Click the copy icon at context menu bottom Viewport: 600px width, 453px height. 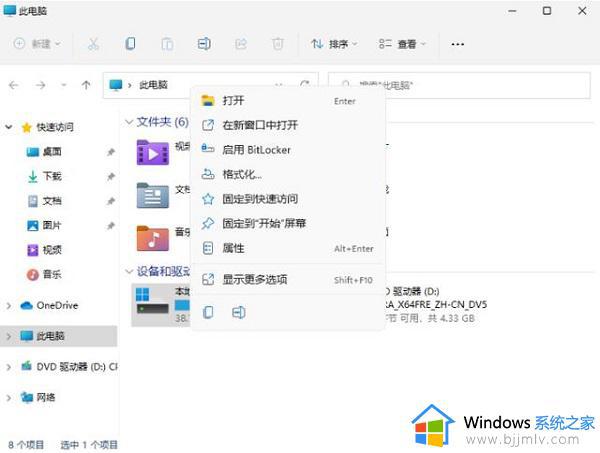208,312
